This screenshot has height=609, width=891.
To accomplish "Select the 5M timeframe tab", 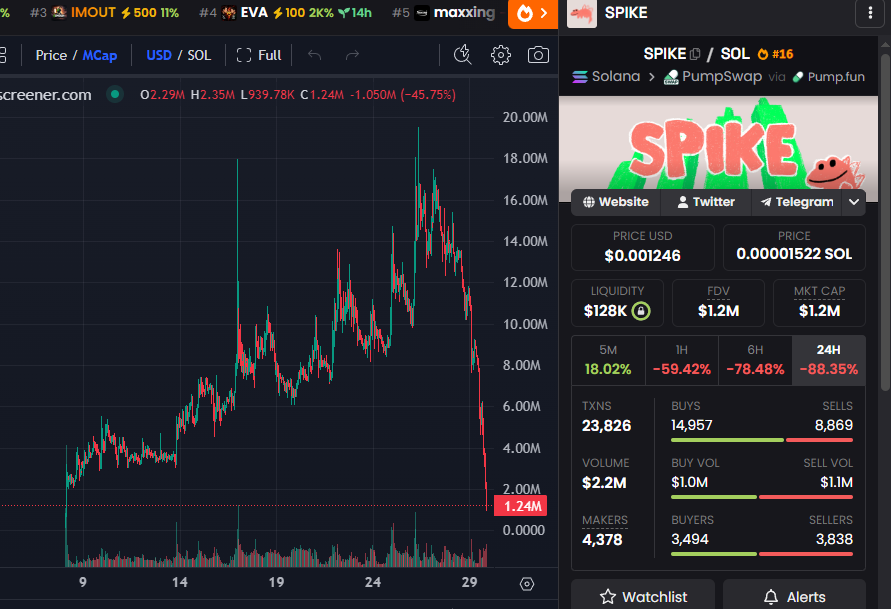I will (608, 360).
